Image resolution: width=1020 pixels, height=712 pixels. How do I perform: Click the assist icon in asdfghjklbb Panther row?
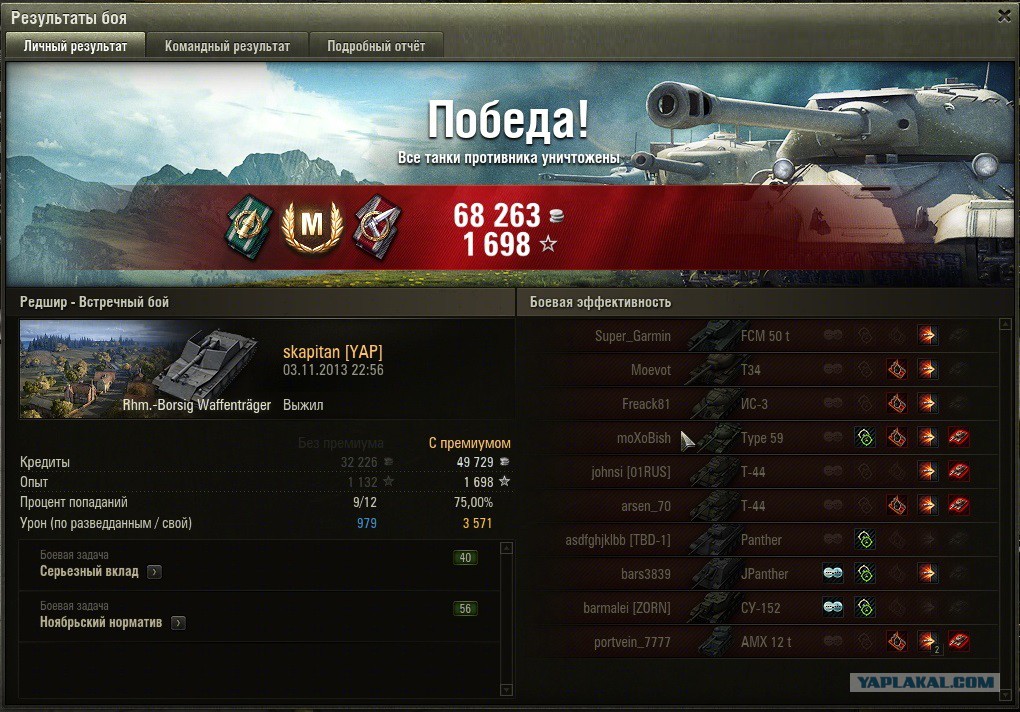pyautogui.click(x=865, y=540)
